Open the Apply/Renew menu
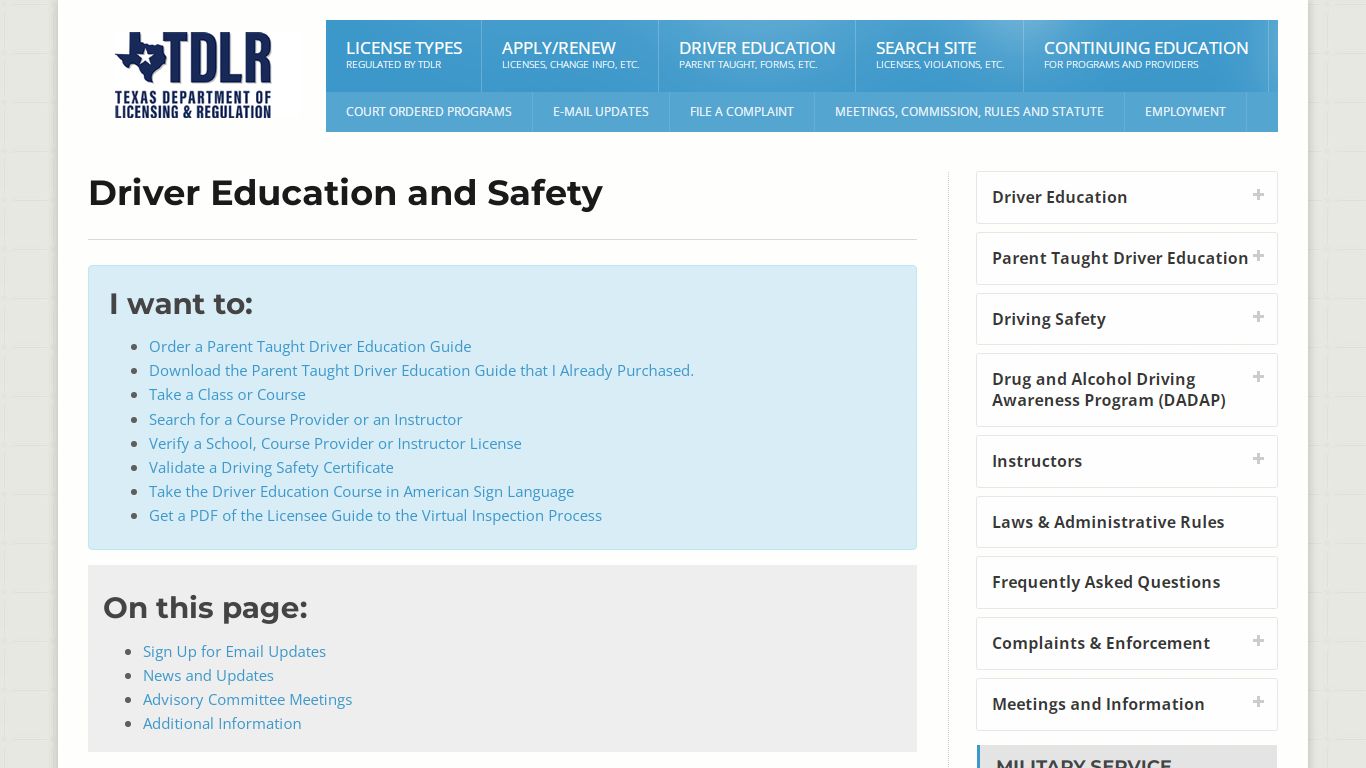This screenshot has height=768, width=1366. (570, 56)
